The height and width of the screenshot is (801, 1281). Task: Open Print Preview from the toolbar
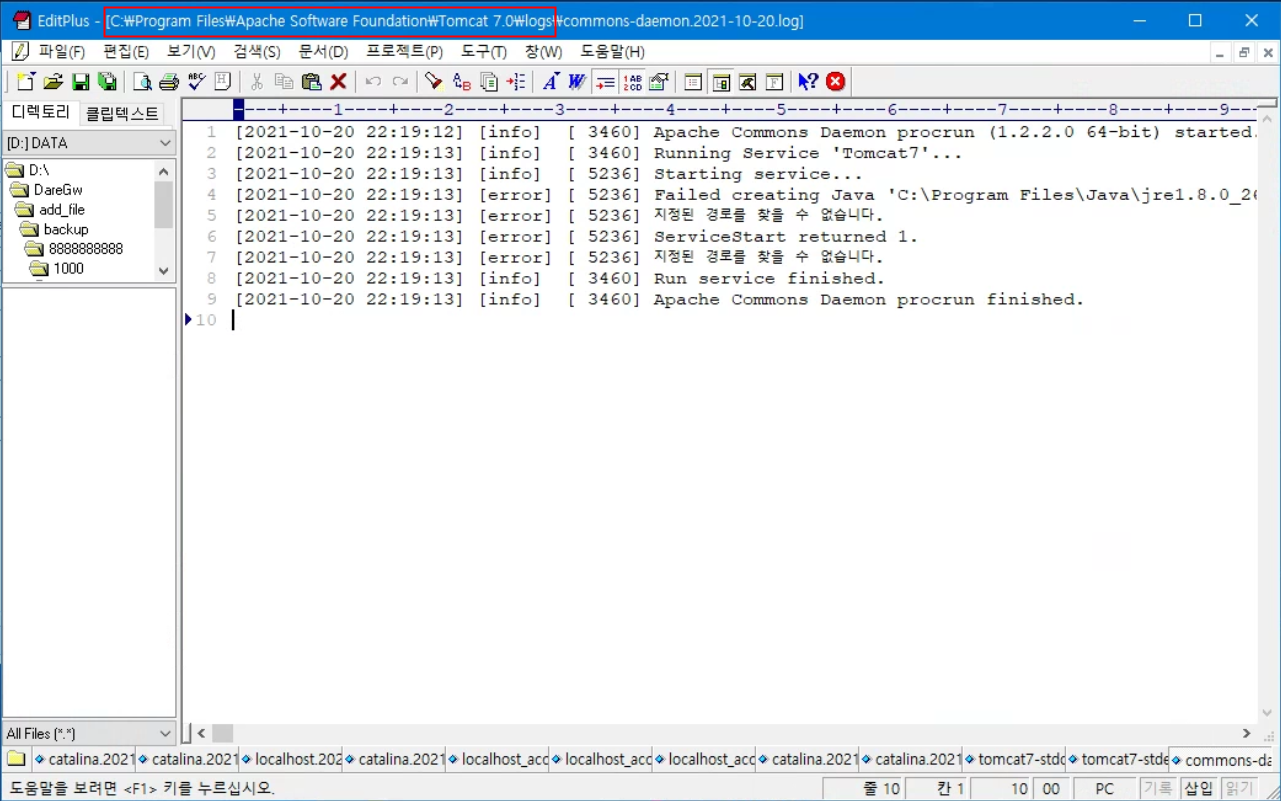[x=142, y=82]
